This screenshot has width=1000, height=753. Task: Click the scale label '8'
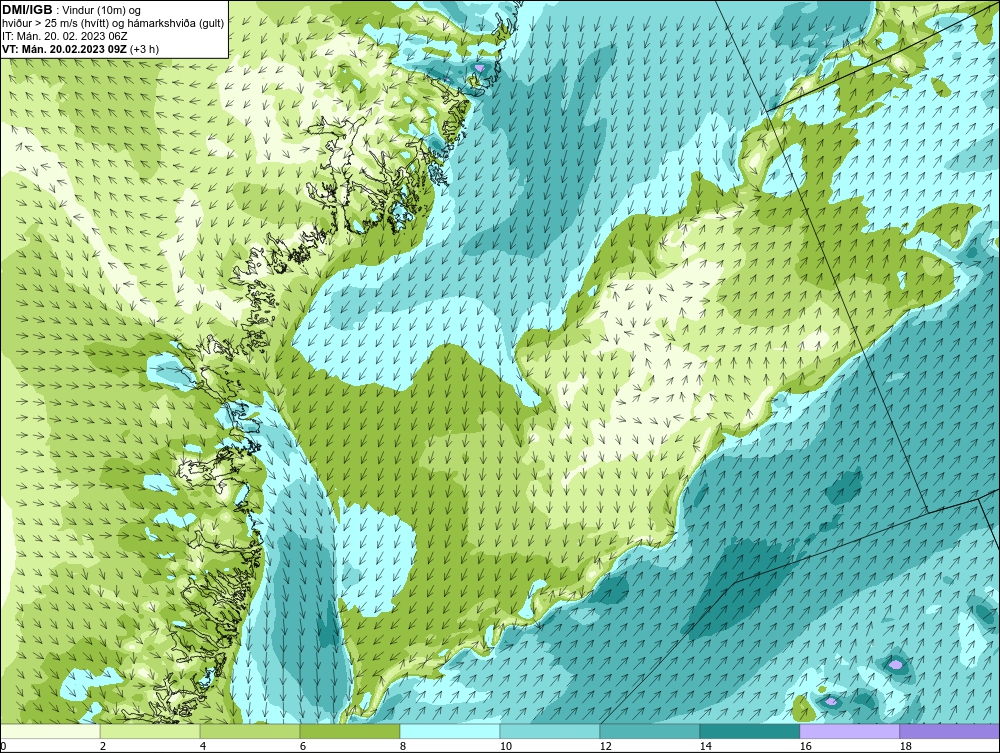tap(403, 746)
